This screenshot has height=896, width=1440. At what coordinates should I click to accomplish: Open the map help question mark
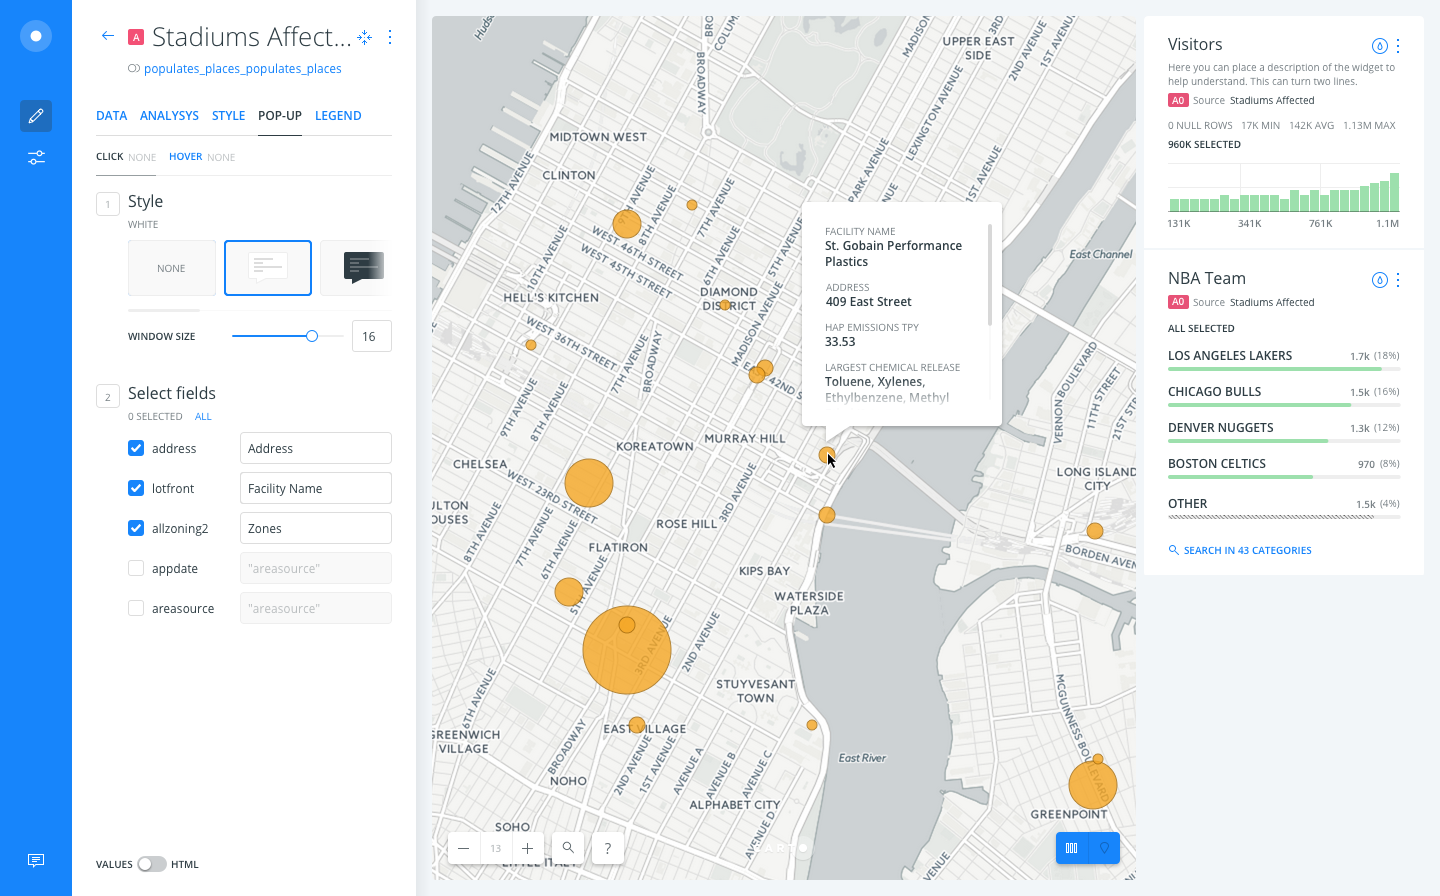point(607,847)
